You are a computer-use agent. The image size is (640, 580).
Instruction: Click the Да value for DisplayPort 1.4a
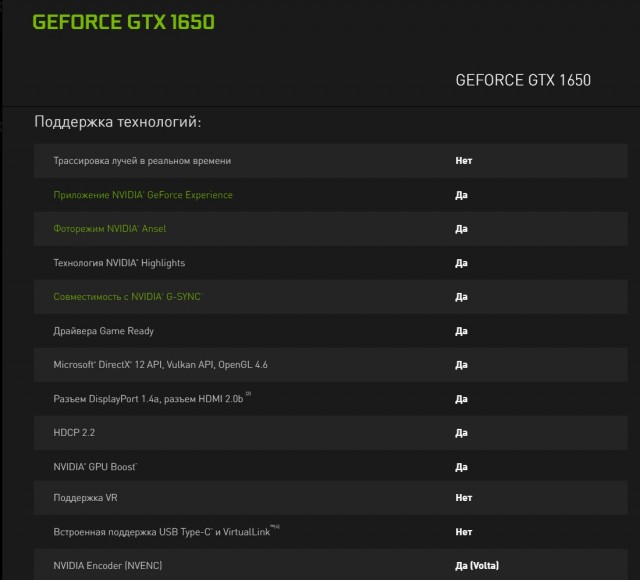tap(461, 399)
